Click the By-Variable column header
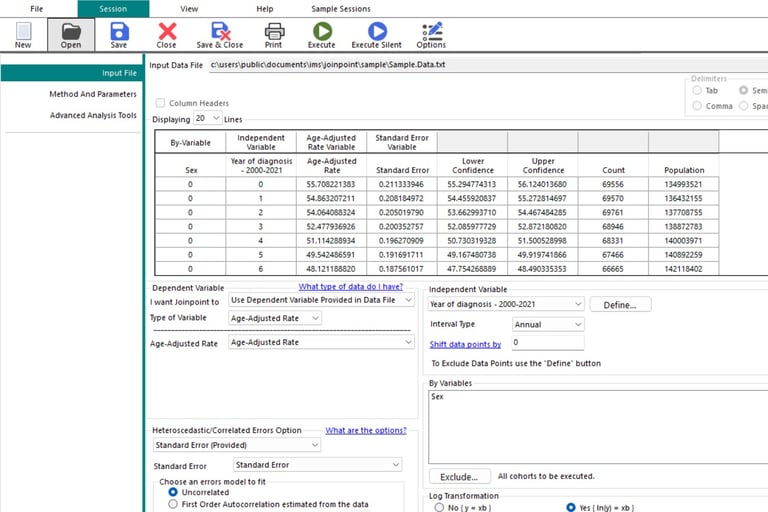 pos(191,143)
